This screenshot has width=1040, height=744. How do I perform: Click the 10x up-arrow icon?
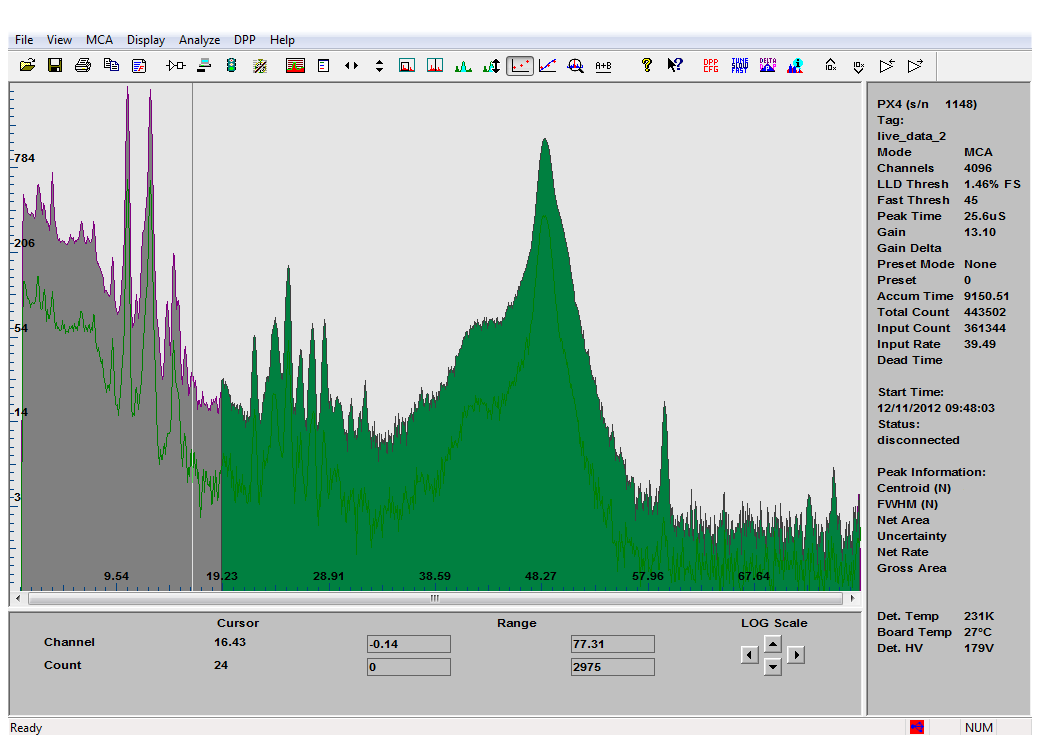tap(830, 65)
